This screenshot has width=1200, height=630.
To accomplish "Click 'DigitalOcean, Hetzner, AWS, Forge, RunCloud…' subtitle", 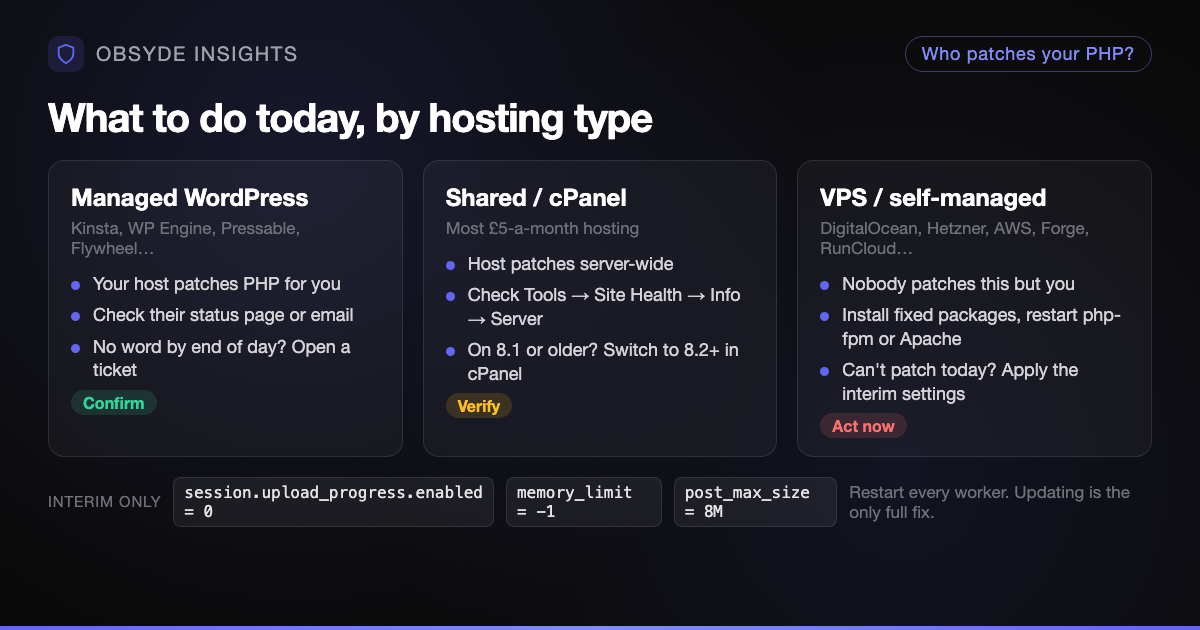I will click(x=954, y=238).
